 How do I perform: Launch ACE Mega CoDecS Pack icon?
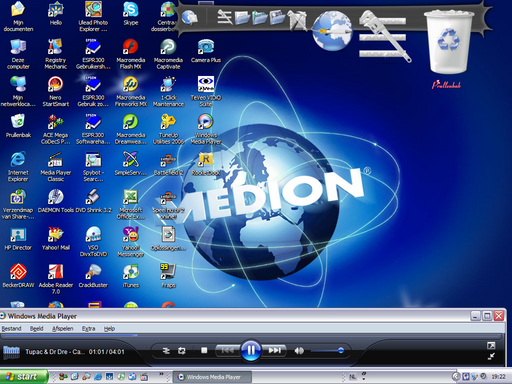56,129
